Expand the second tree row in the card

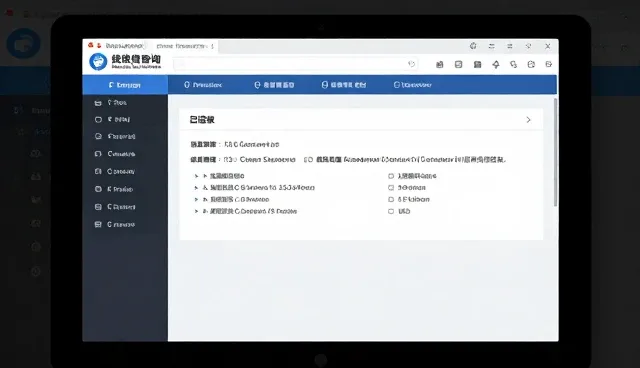[196, 188]
